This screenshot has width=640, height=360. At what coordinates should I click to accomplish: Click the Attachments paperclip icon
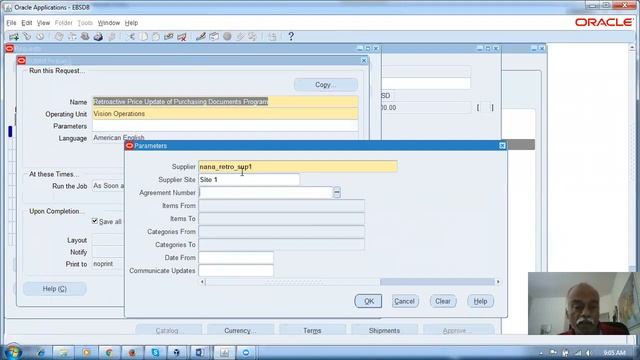(x=240, y=37)
